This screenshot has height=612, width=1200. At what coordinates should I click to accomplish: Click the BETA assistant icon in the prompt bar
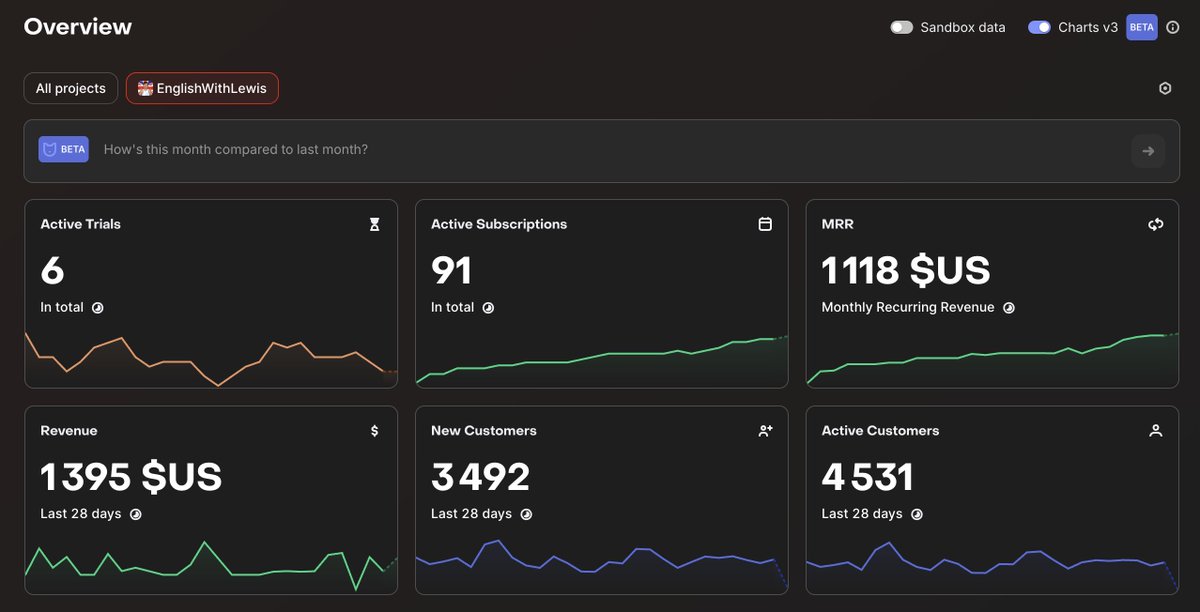64,150
